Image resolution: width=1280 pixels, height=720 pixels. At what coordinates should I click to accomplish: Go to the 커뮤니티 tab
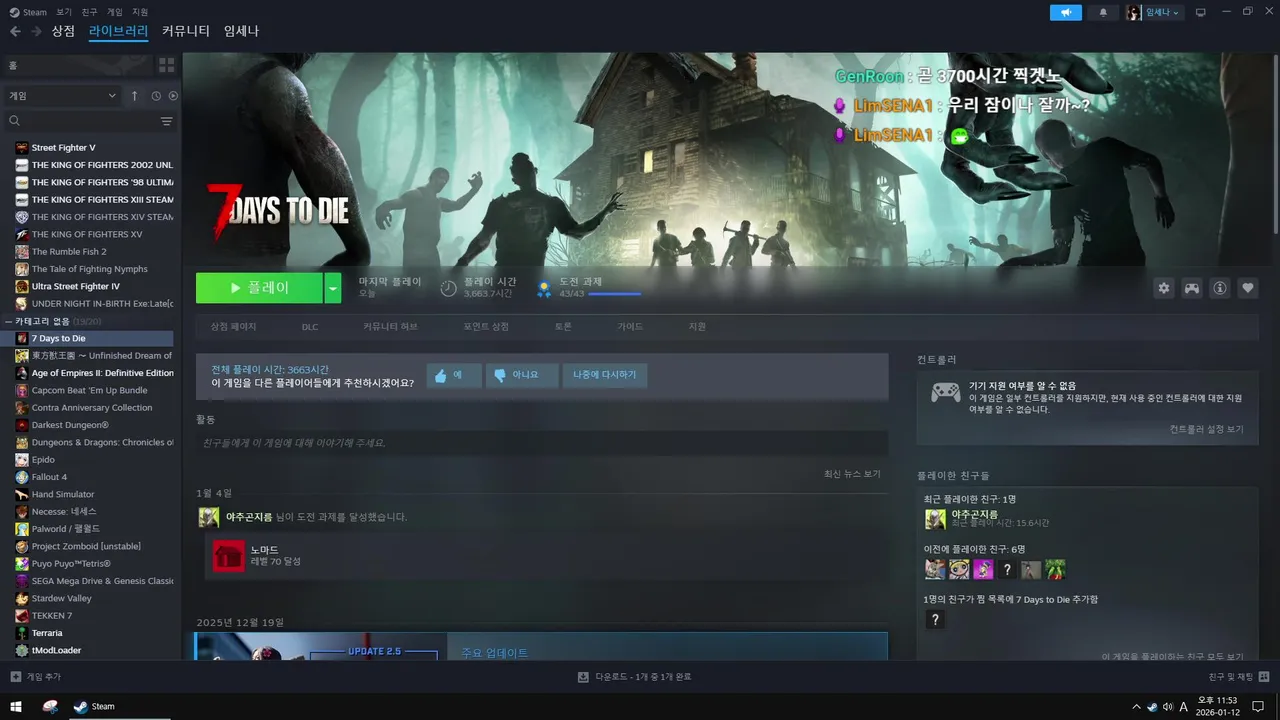coord(186,31)
